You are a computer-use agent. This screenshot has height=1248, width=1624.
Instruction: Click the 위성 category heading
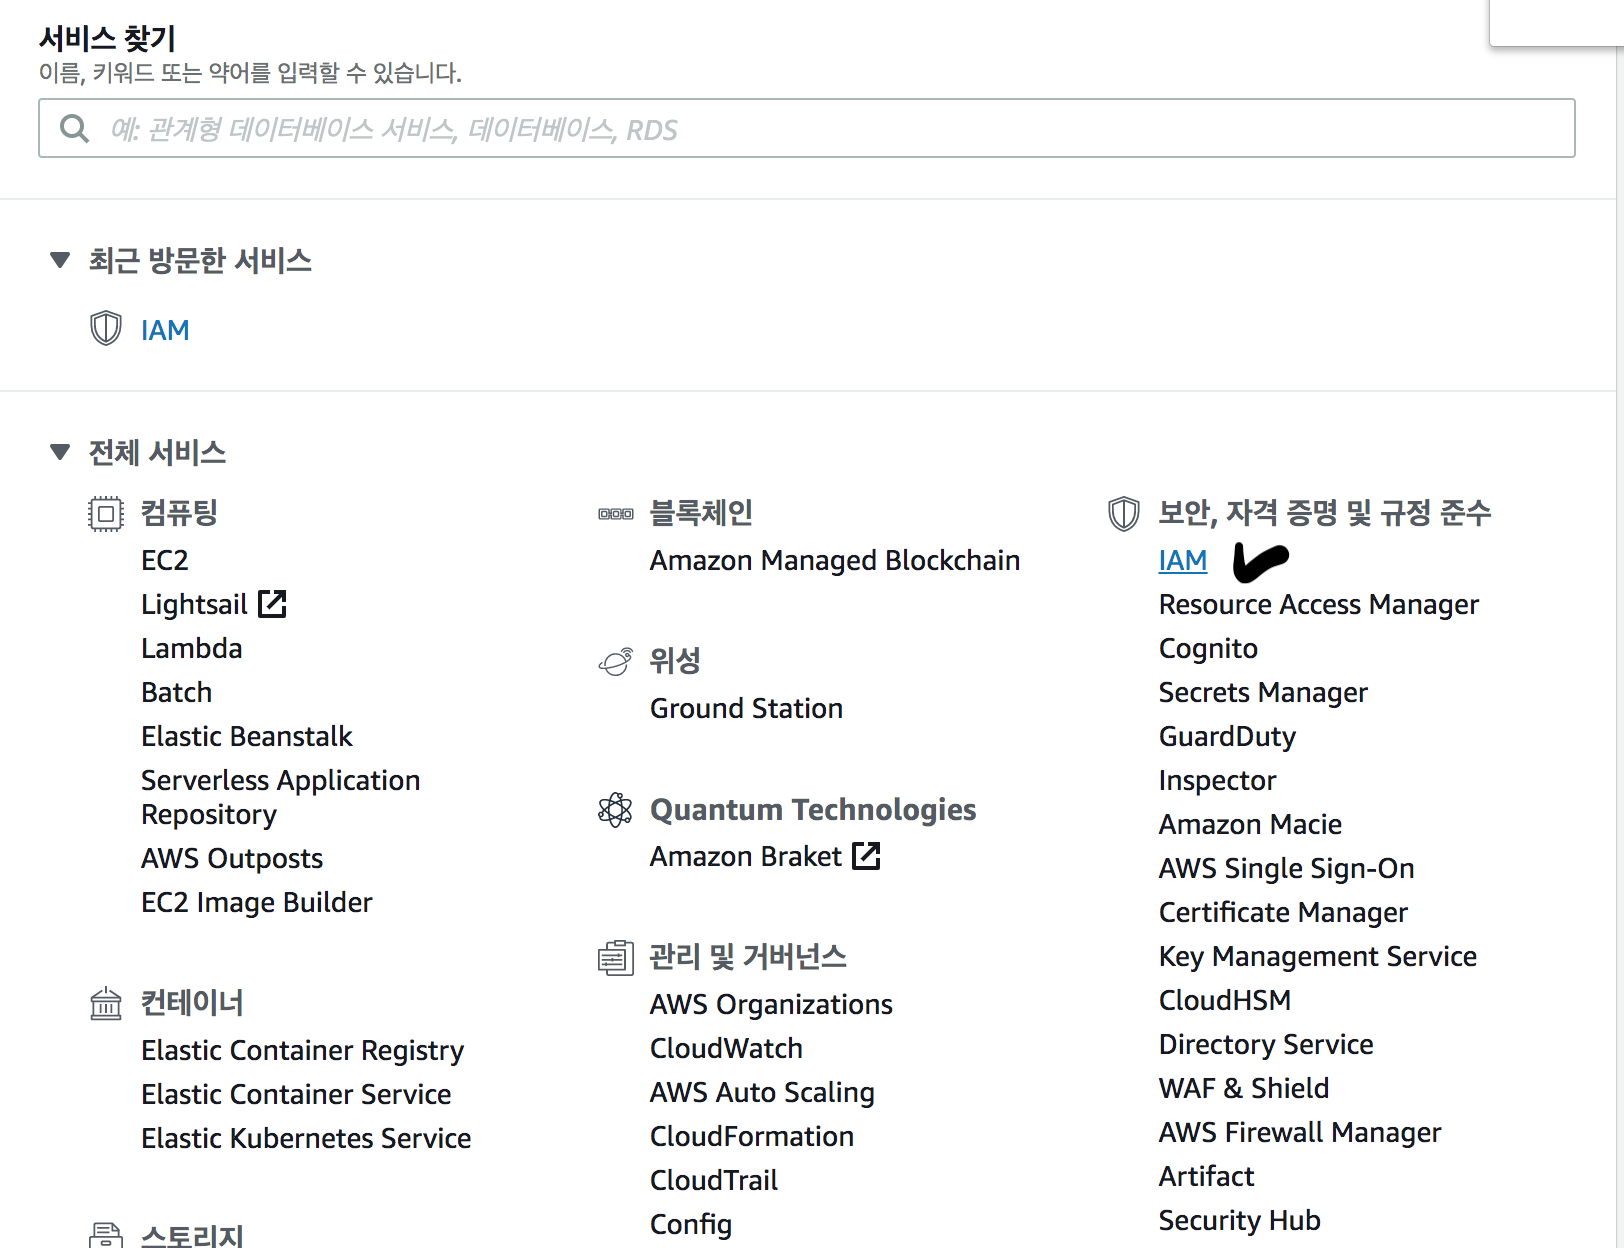(675, 661)
